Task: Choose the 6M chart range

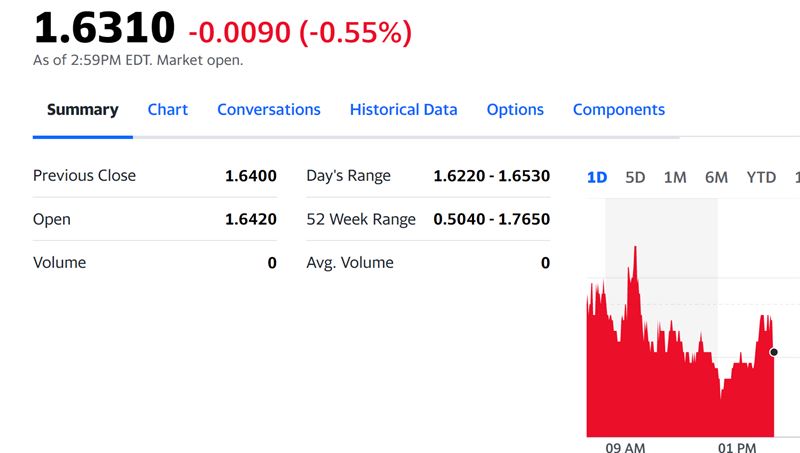Action: [716, 177]
